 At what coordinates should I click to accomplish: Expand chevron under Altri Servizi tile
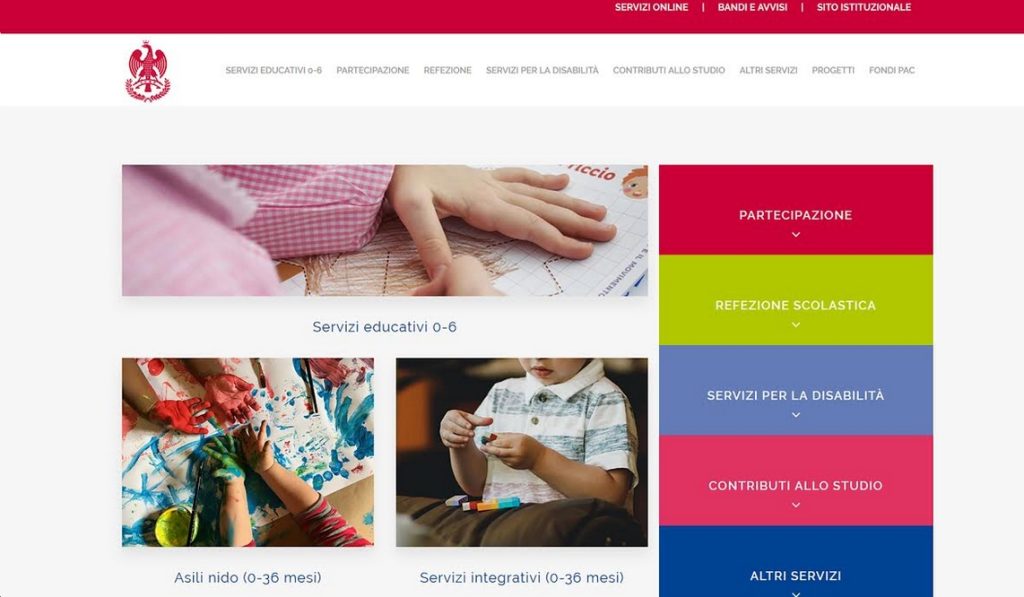(795, 593)
